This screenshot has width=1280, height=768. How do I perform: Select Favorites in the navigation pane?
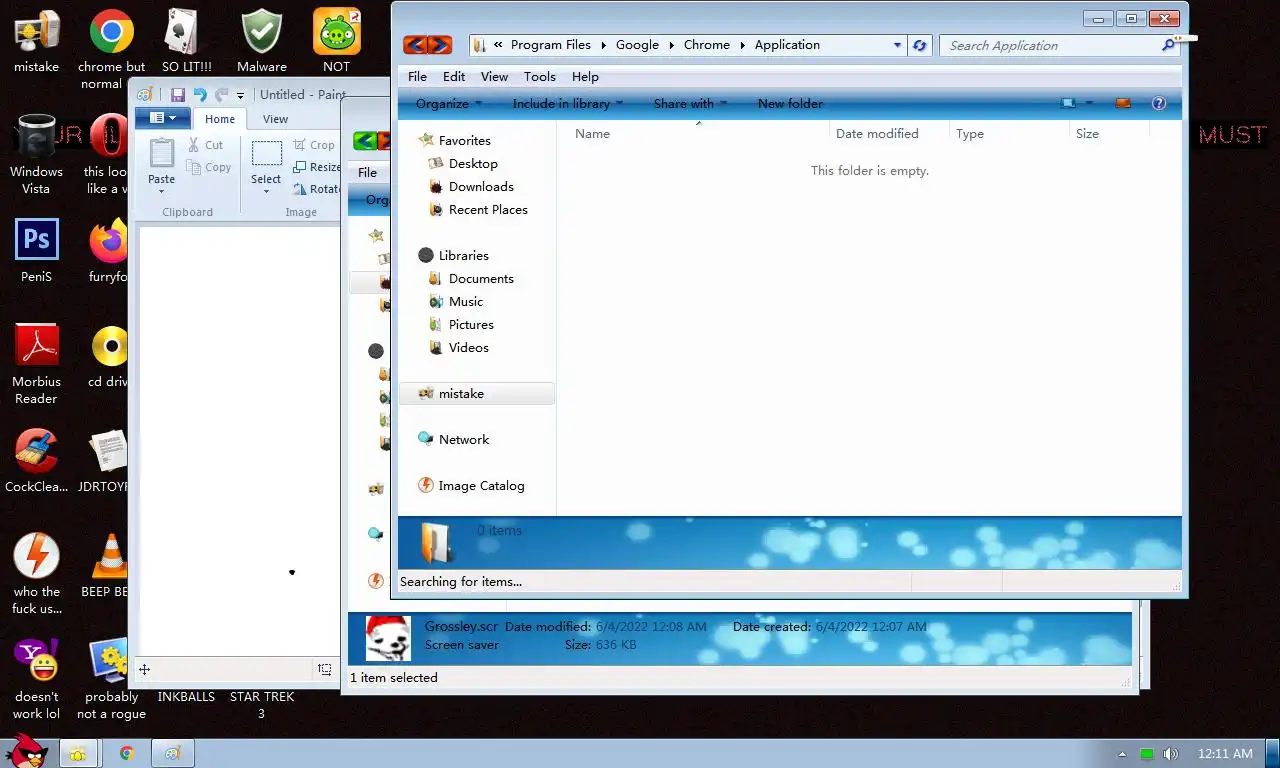pyautogui.click(x=464, y=141)
